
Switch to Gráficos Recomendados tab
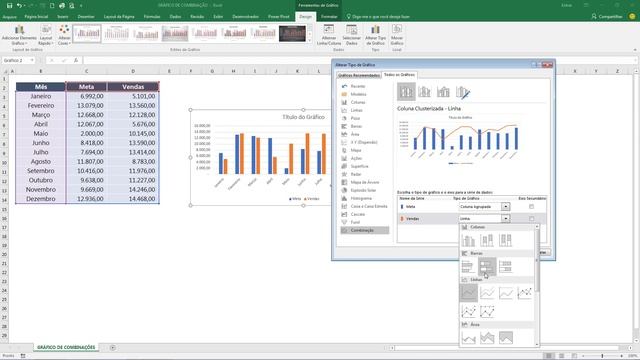coord(359,76)
